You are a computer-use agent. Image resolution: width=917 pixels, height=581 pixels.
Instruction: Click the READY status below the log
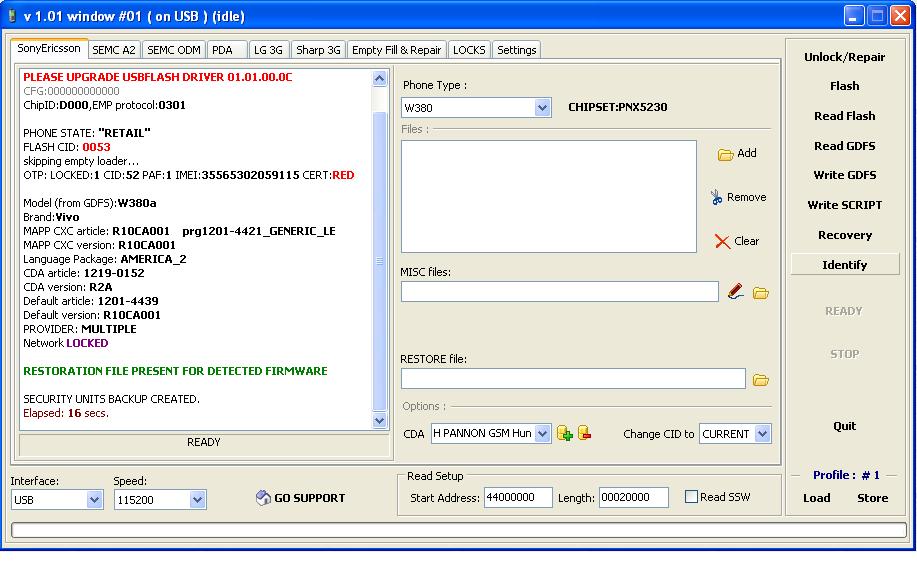click(x=204, y=442)
